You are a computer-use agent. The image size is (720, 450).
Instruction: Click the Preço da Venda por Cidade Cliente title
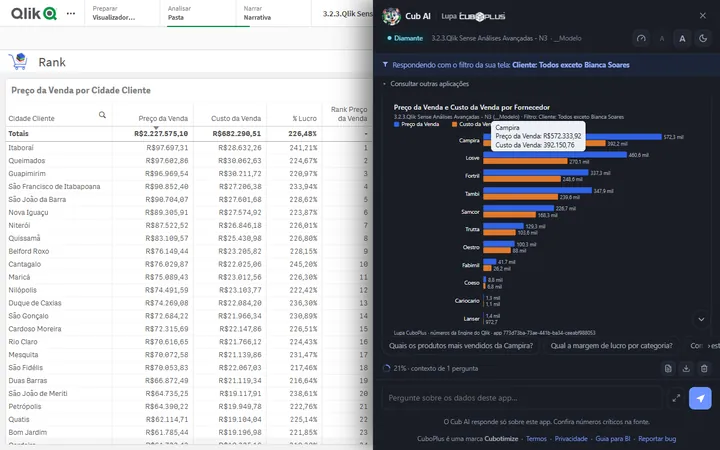[x=81, y=90]
